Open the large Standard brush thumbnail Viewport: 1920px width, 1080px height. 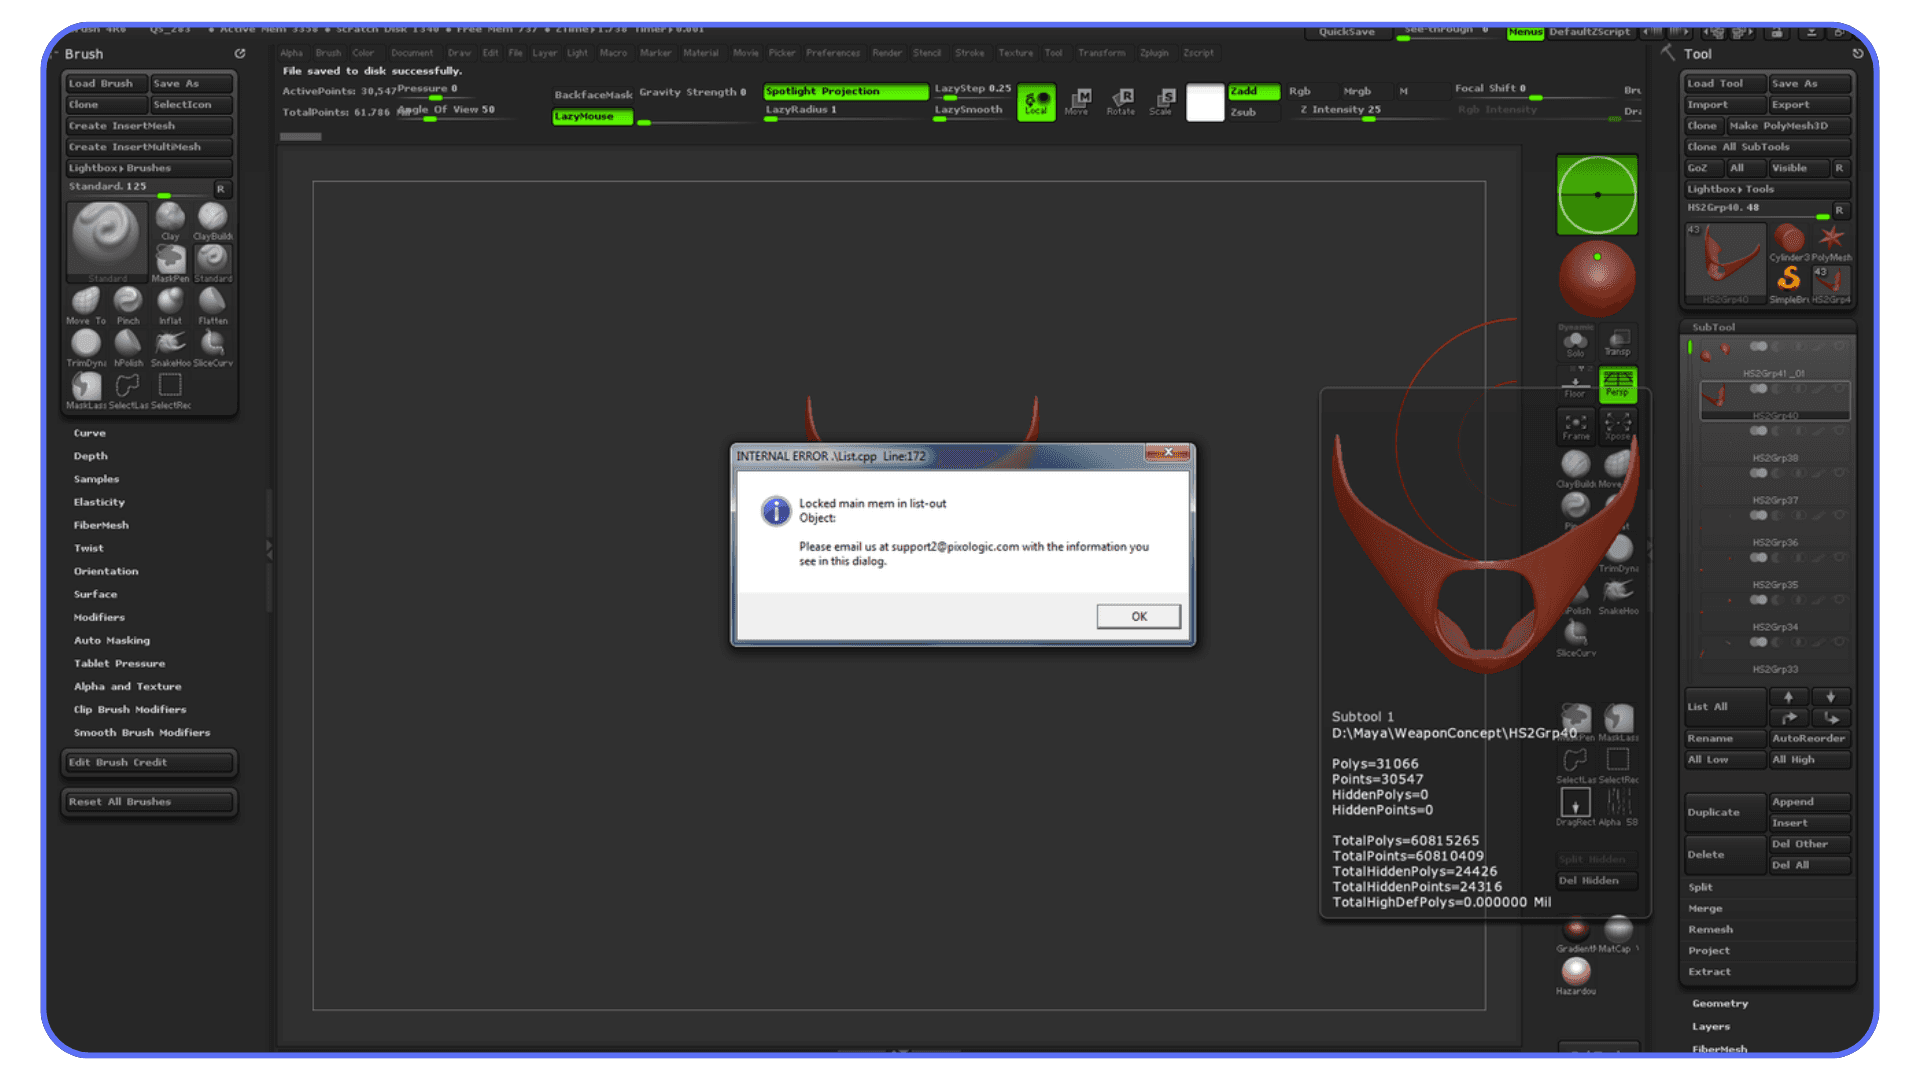pos(107,241)
